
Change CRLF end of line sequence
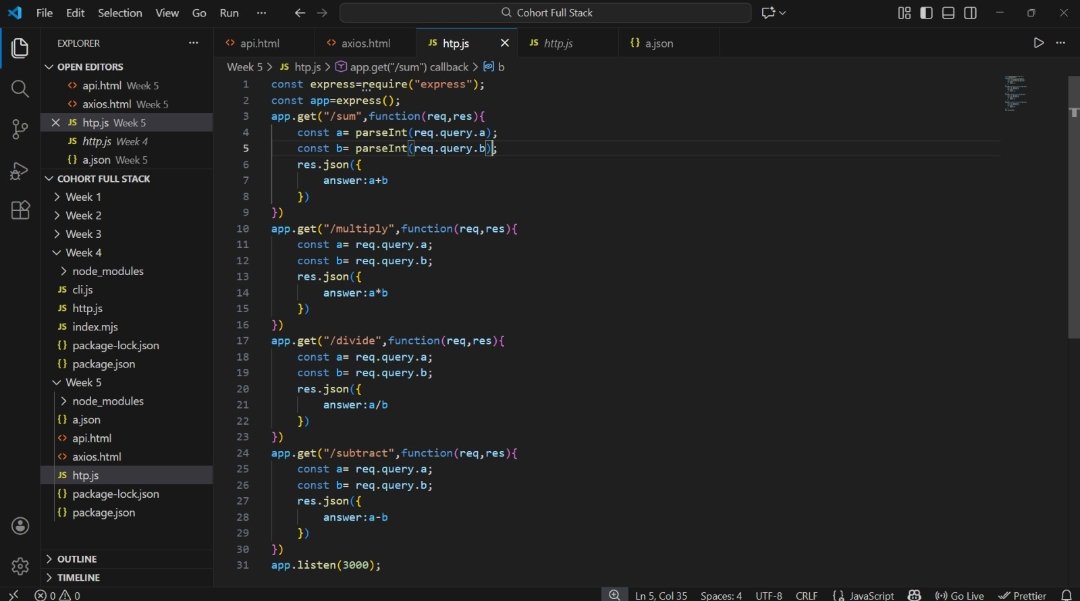[x=807, y=595]
